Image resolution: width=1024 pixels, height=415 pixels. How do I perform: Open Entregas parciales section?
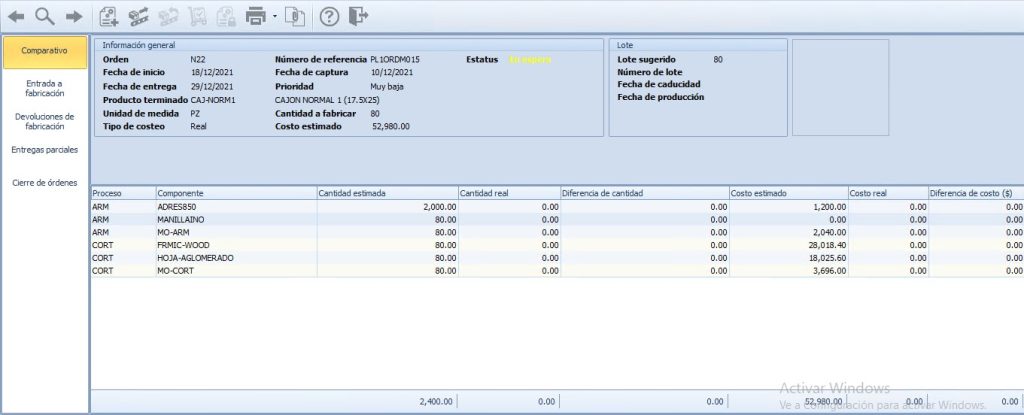click(x=44, y=150)
